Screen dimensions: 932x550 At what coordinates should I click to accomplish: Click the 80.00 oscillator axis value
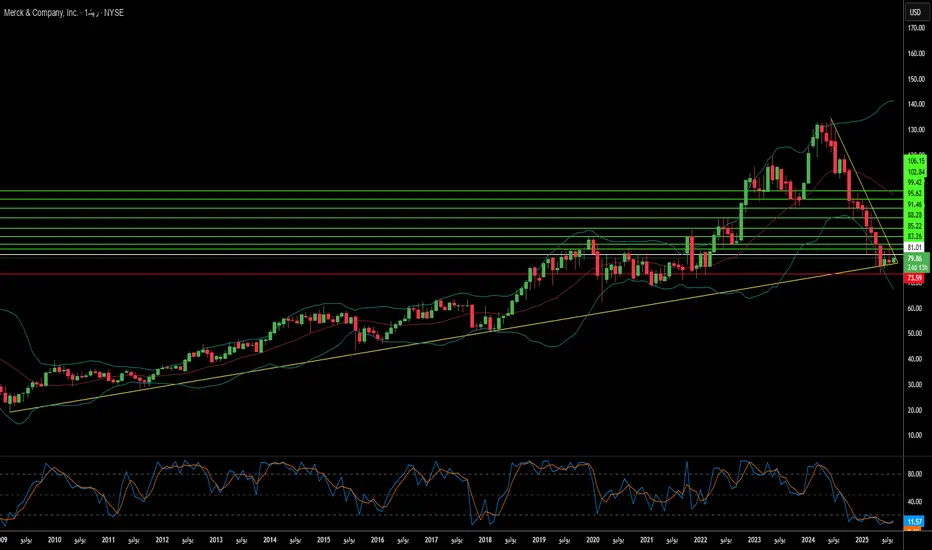pos(915,474)
